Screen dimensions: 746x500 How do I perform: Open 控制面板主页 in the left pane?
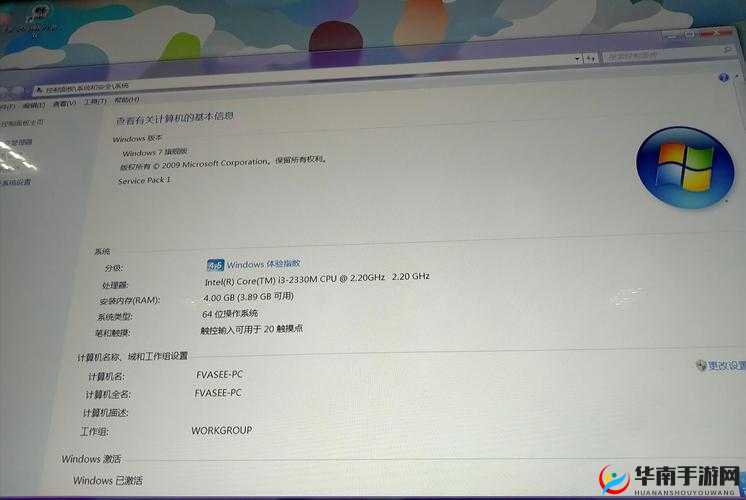22,123
